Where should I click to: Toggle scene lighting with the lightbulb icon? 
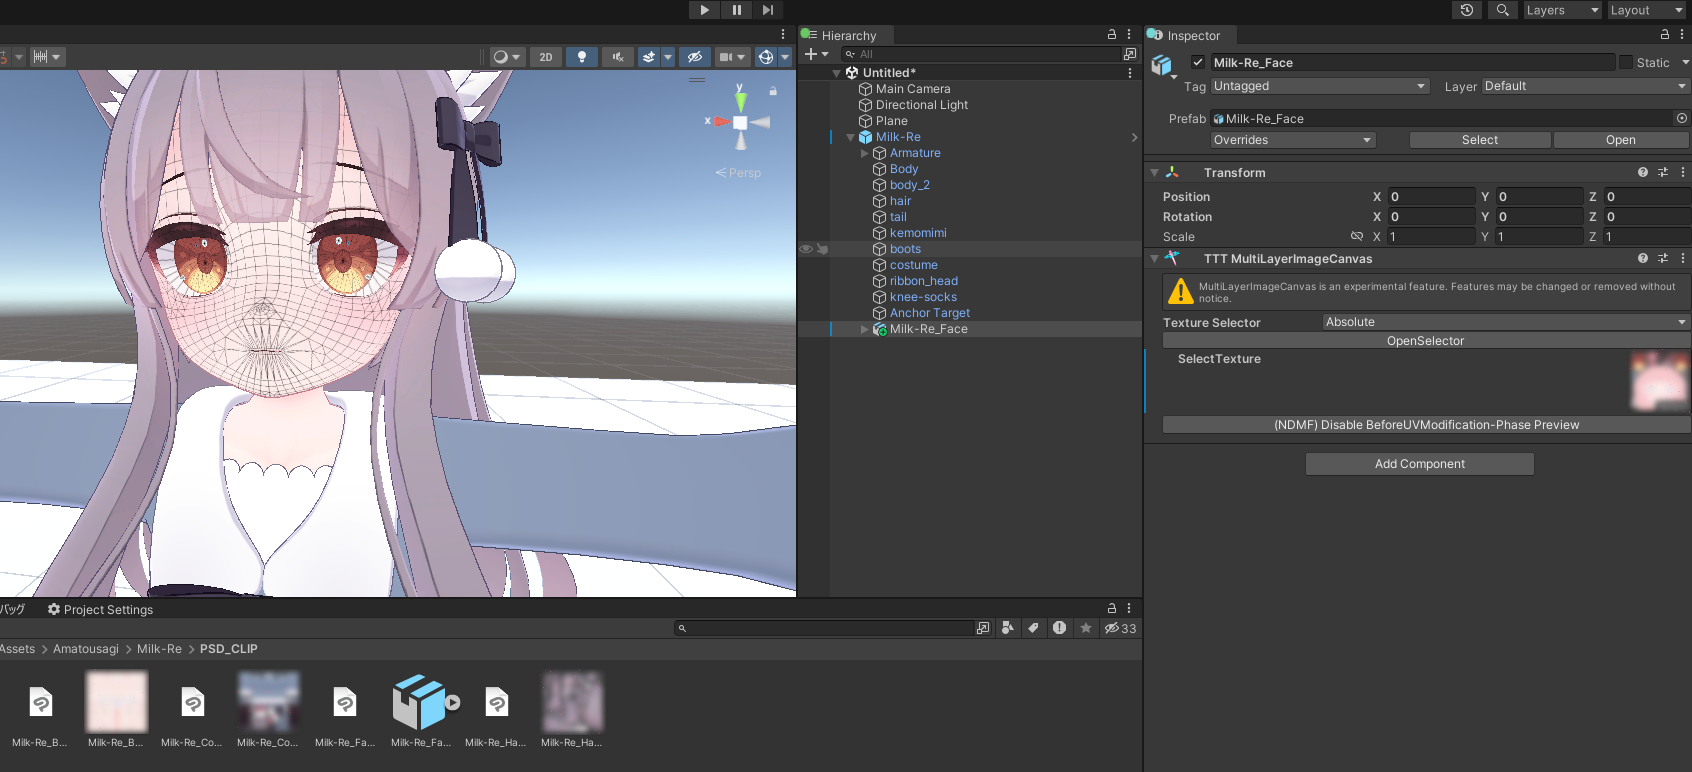582,57
